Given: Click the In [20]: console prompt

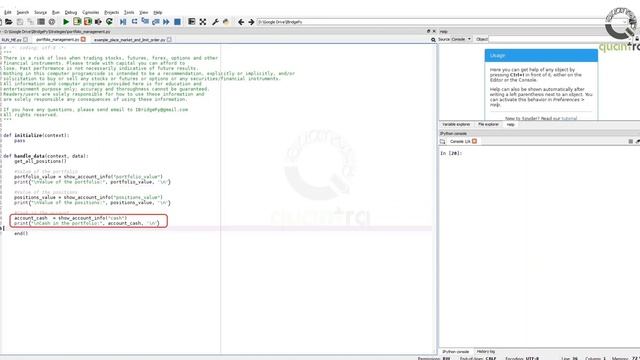Looking at the screenshot, I should tap(451, 153).
